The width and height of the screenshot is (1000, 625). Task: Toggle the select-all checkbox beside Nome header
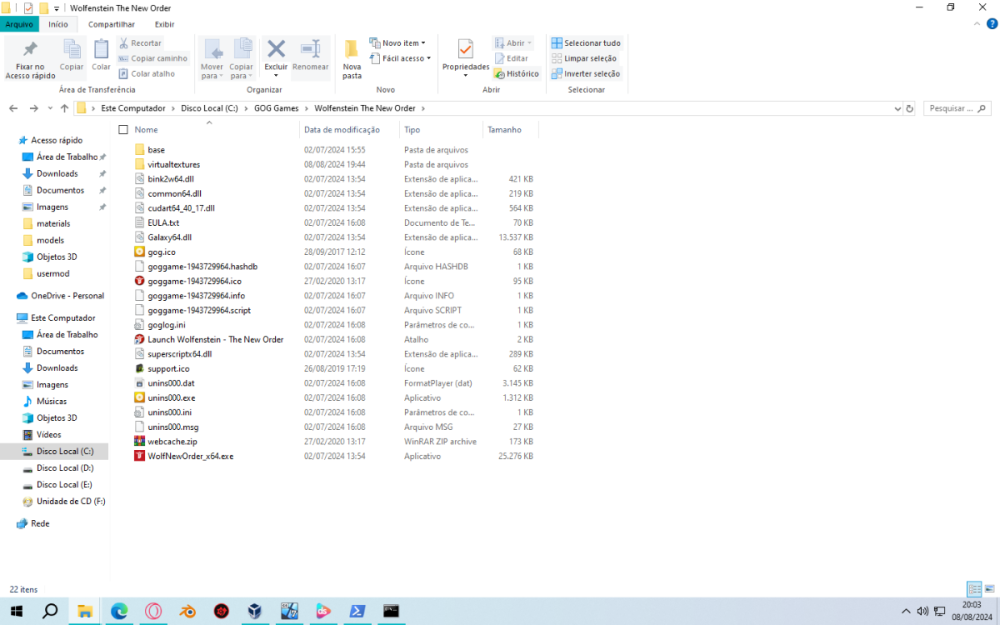123,130
